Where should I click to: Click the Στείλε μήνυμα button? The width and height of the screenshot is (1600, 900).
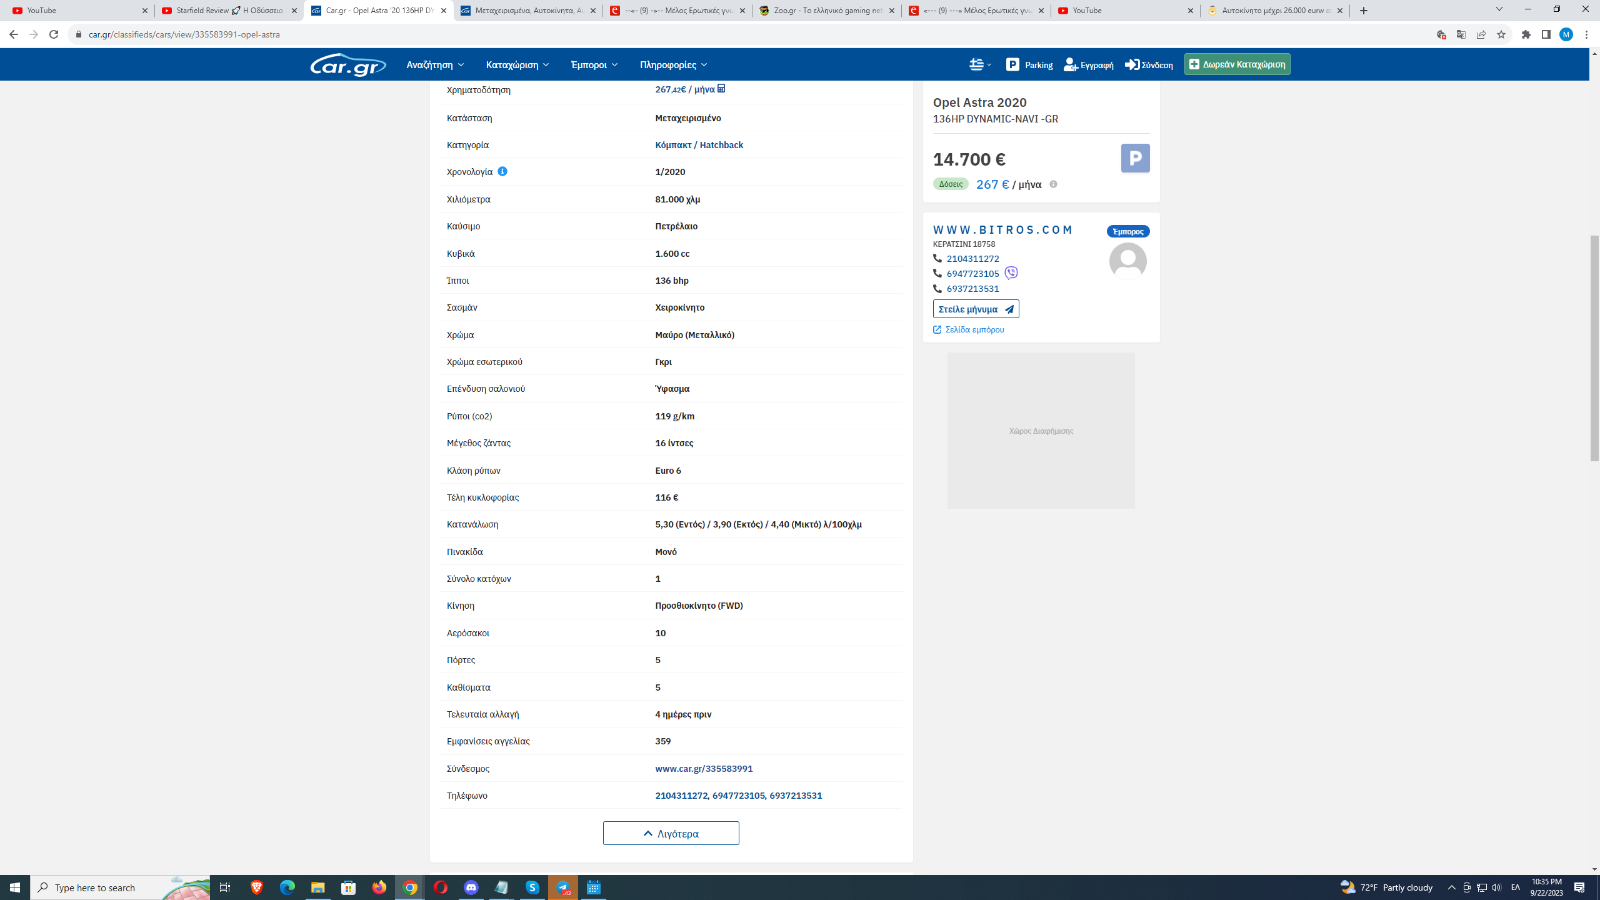point(976,309)
